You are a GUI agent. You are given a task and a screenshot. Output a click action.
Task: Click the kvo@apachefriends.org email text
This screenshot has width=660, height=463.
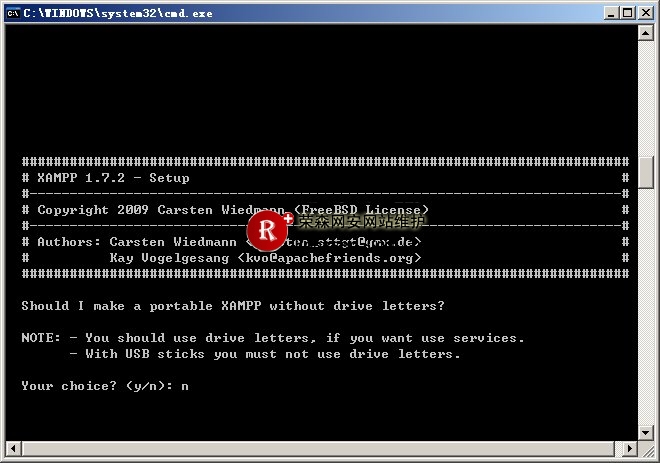tap(328, 258)
